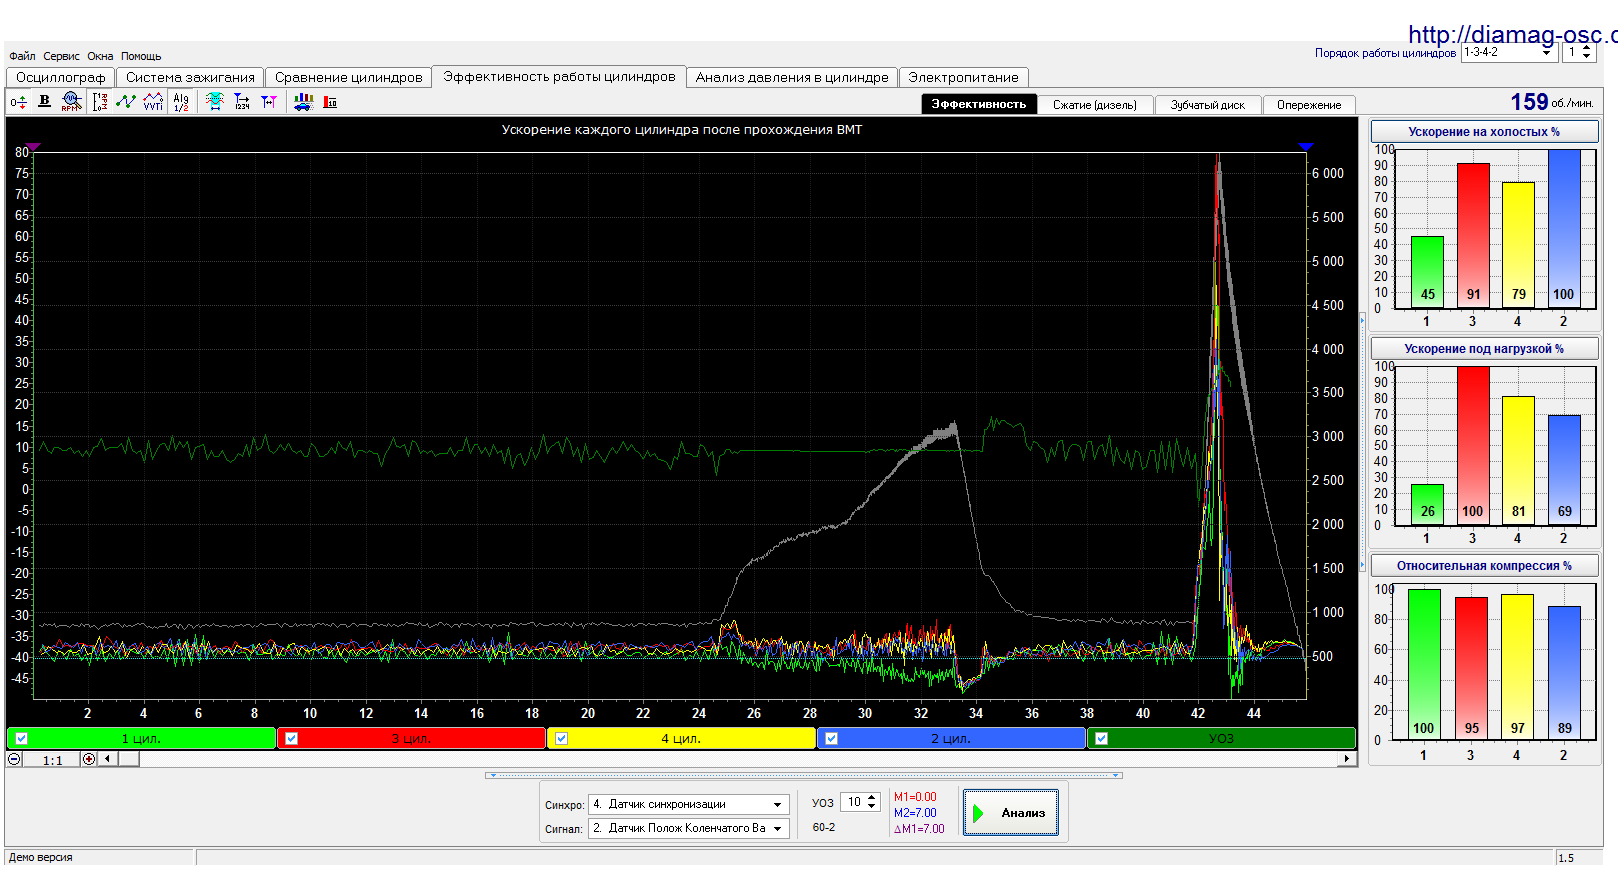Click the top-right spinner showing 1
This screenshot has width=1618, height=870.
[x=1580, y=52]
